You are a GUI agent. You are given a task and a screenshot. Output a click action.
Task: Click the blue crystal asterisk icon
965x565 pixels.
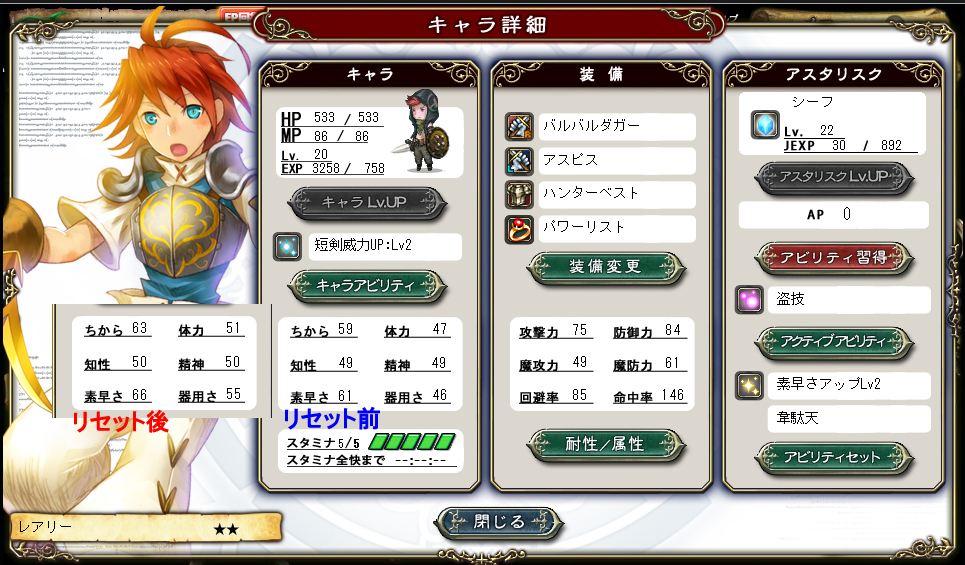(766, 125)
